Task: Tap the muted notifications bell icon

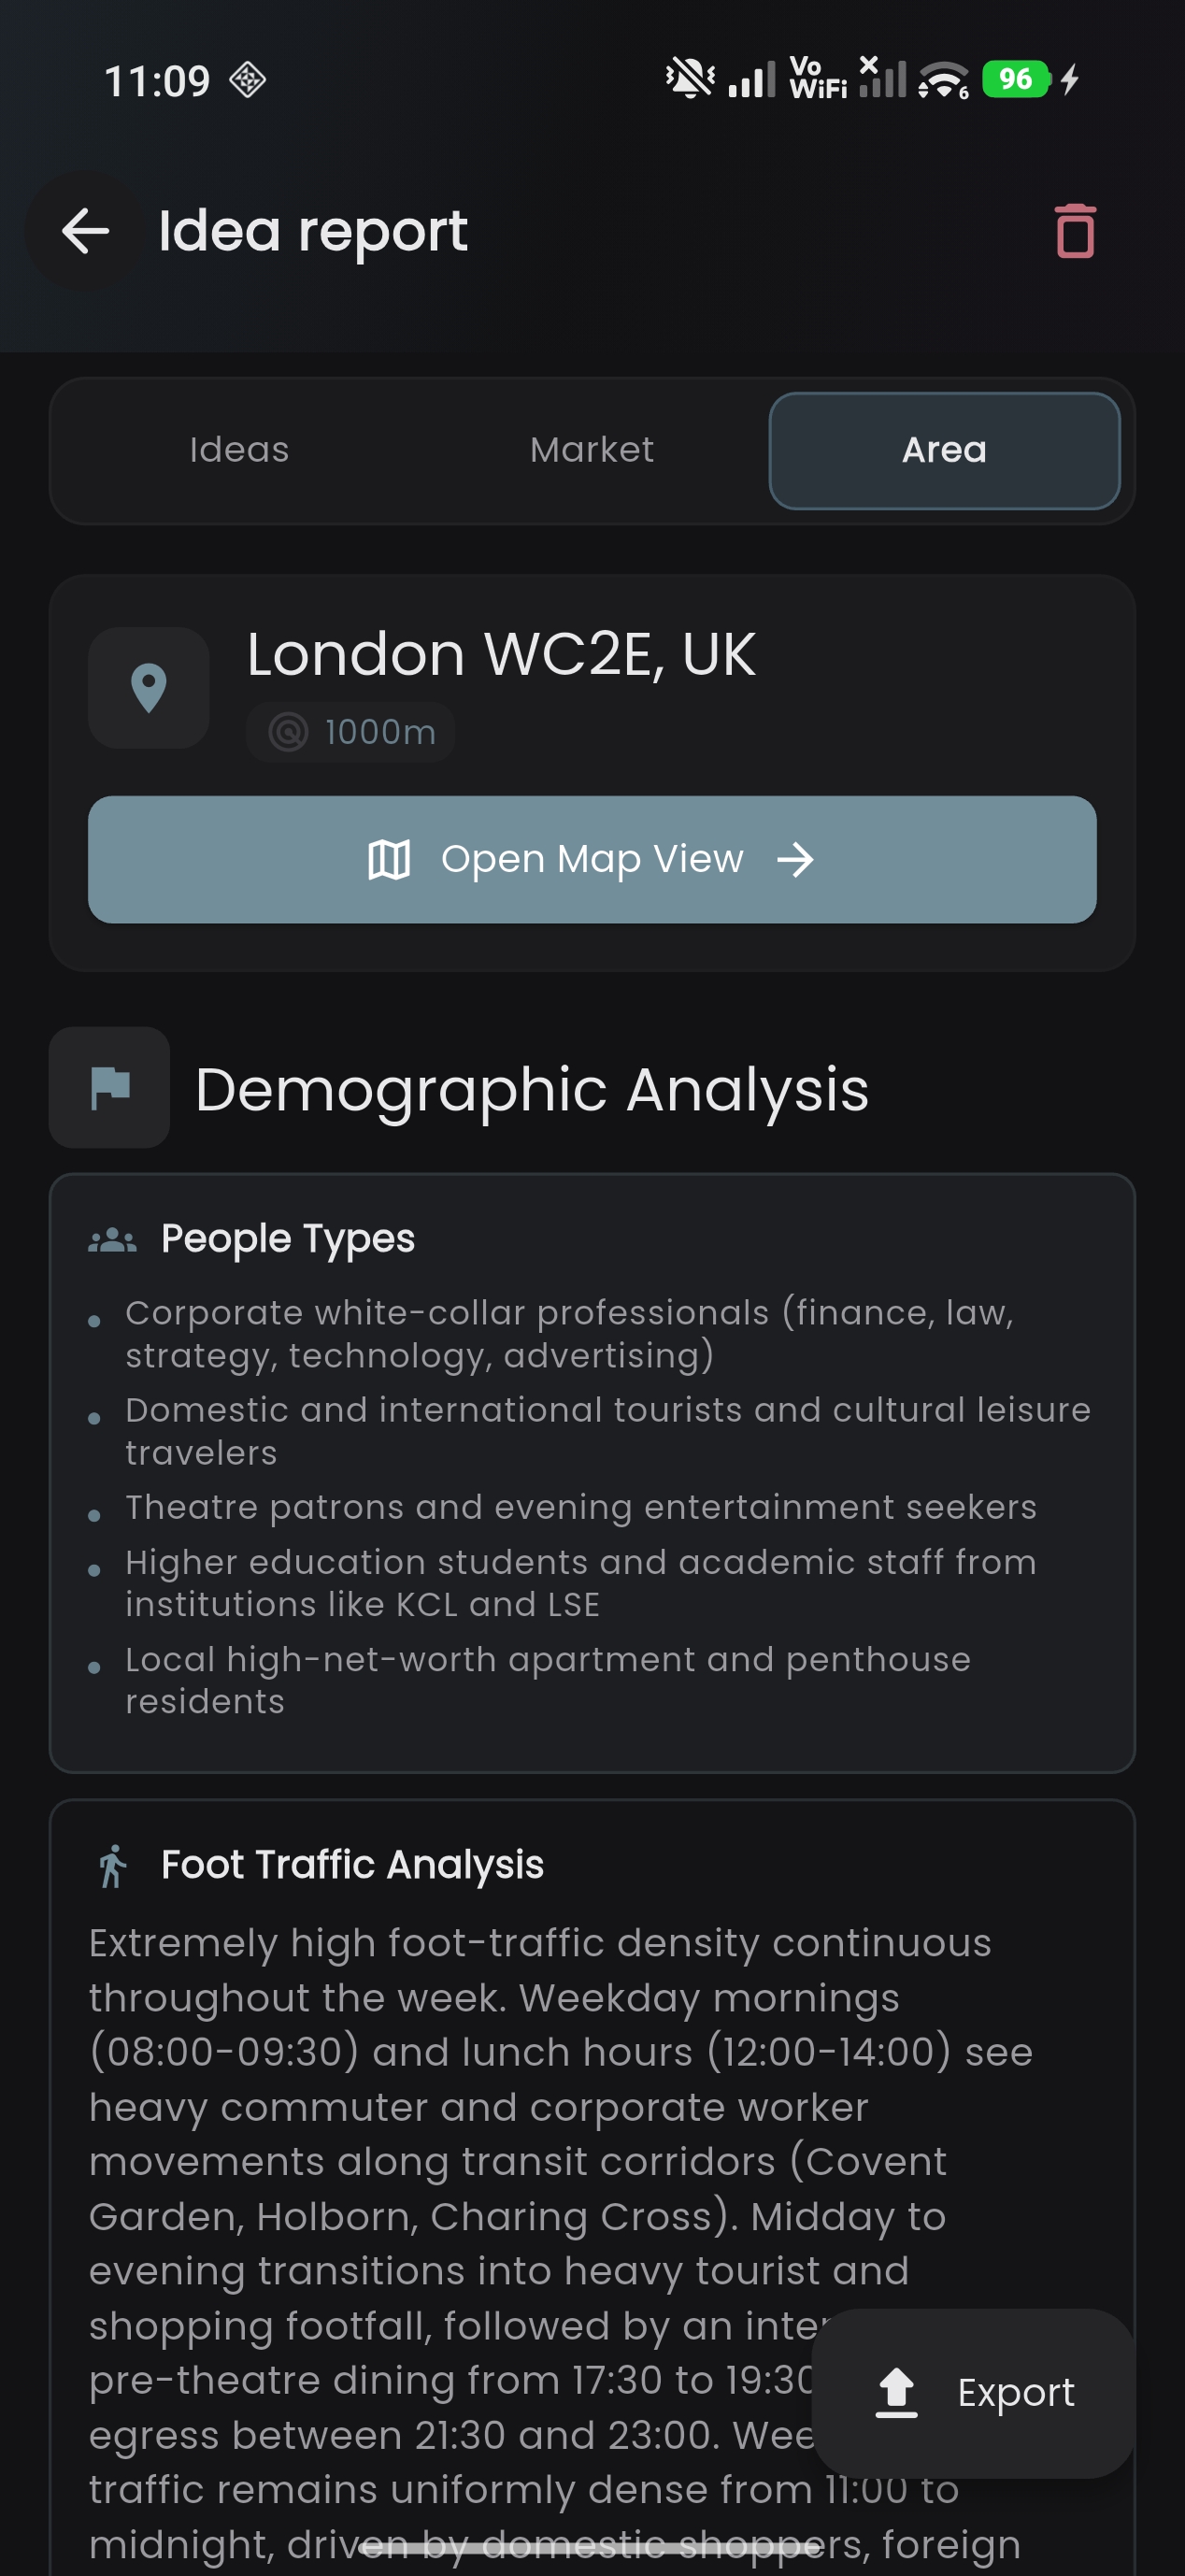Action: click(690, 78)
